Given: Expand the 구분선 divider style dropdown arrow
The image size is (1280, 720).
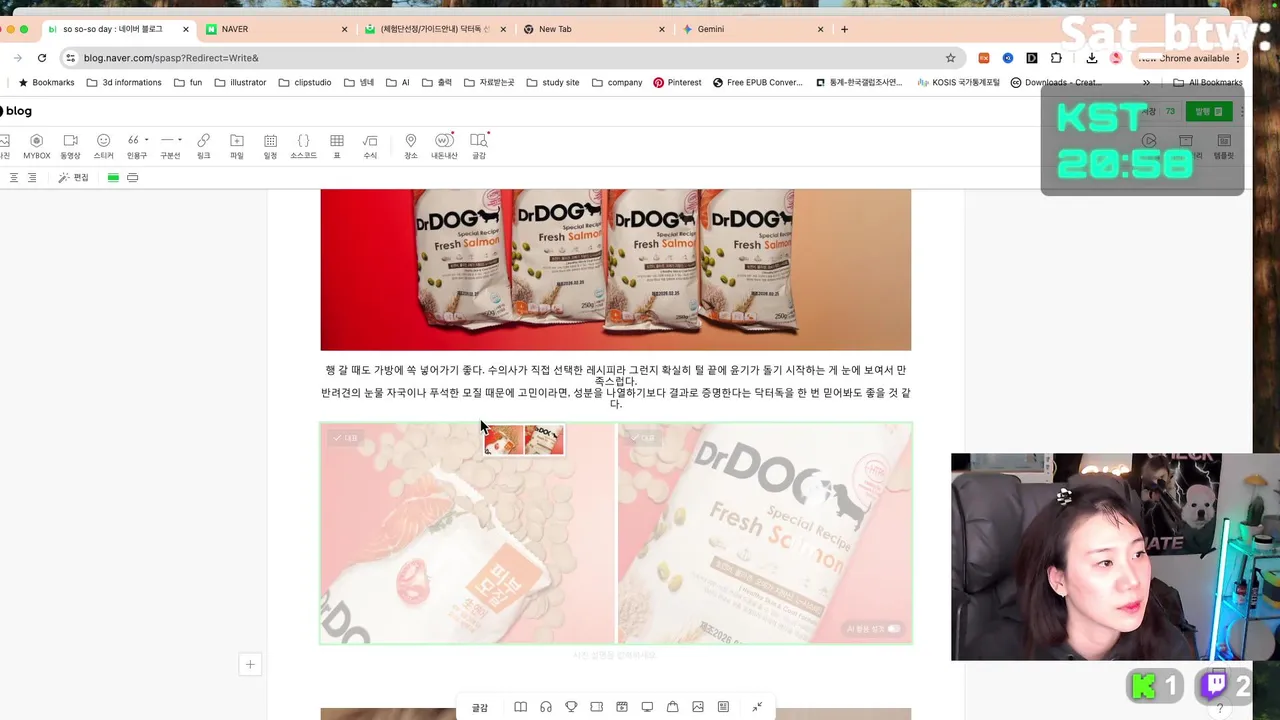Looking at the screenshot, I should 180,140.
